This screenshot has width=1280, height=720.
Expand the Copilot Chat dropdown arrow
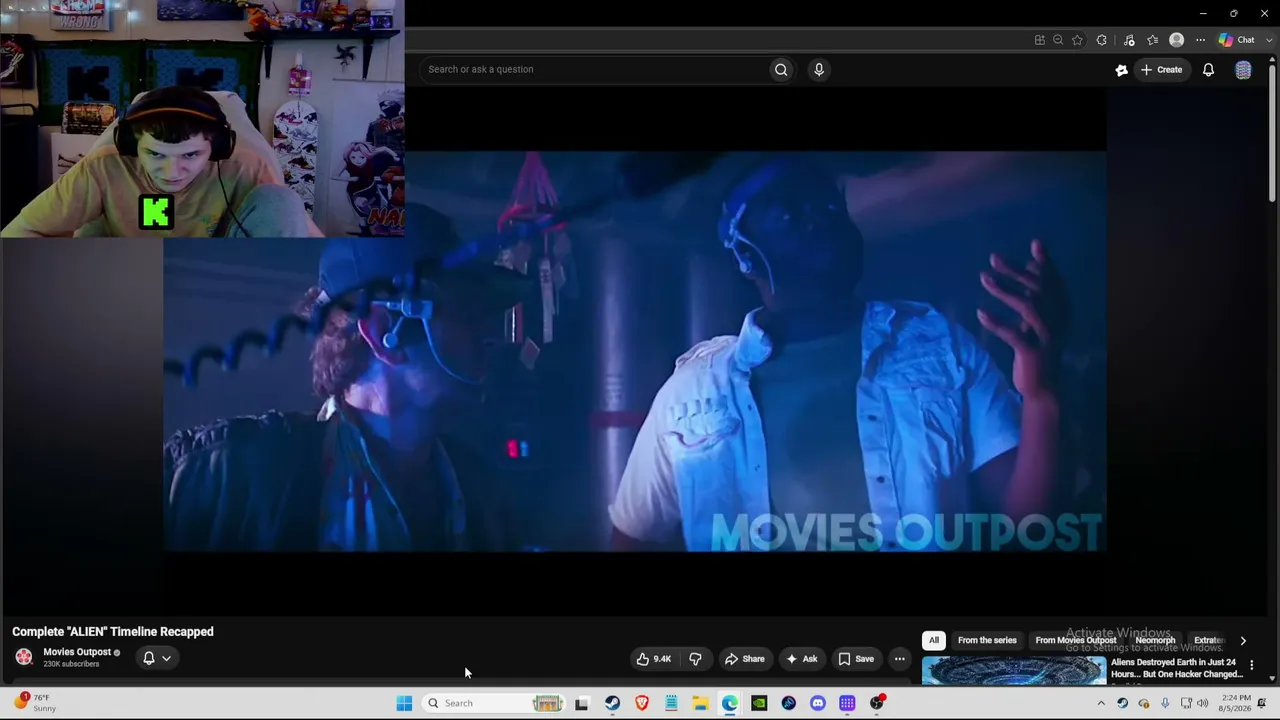[1269, 40]
